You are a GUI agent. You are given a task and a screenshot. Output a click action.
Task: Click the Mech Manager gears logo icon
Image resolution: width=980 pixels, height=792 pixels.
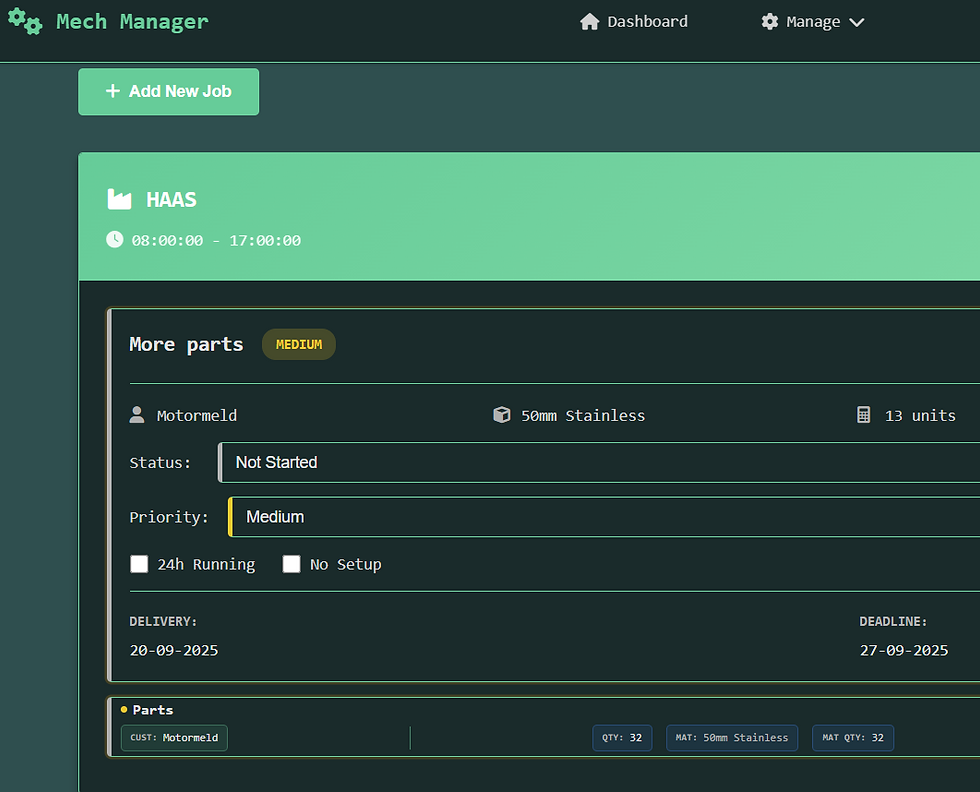pyautogui.click(x=25, y=21)
